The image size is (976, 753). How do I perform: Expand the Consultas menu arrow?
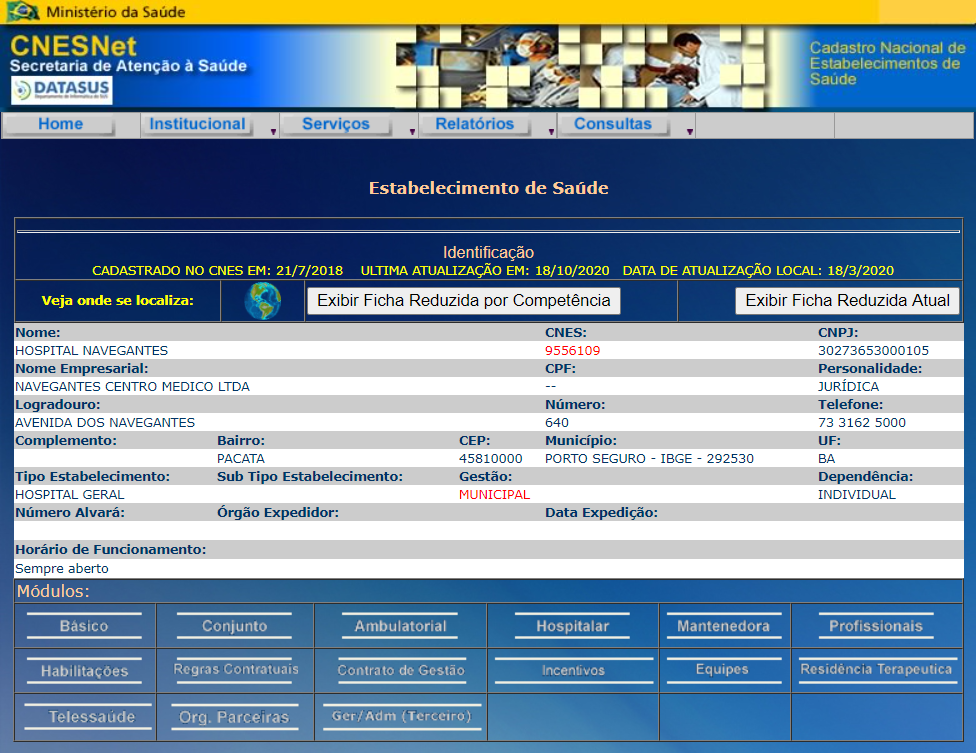pyautogui.click(x=690, y=131)
